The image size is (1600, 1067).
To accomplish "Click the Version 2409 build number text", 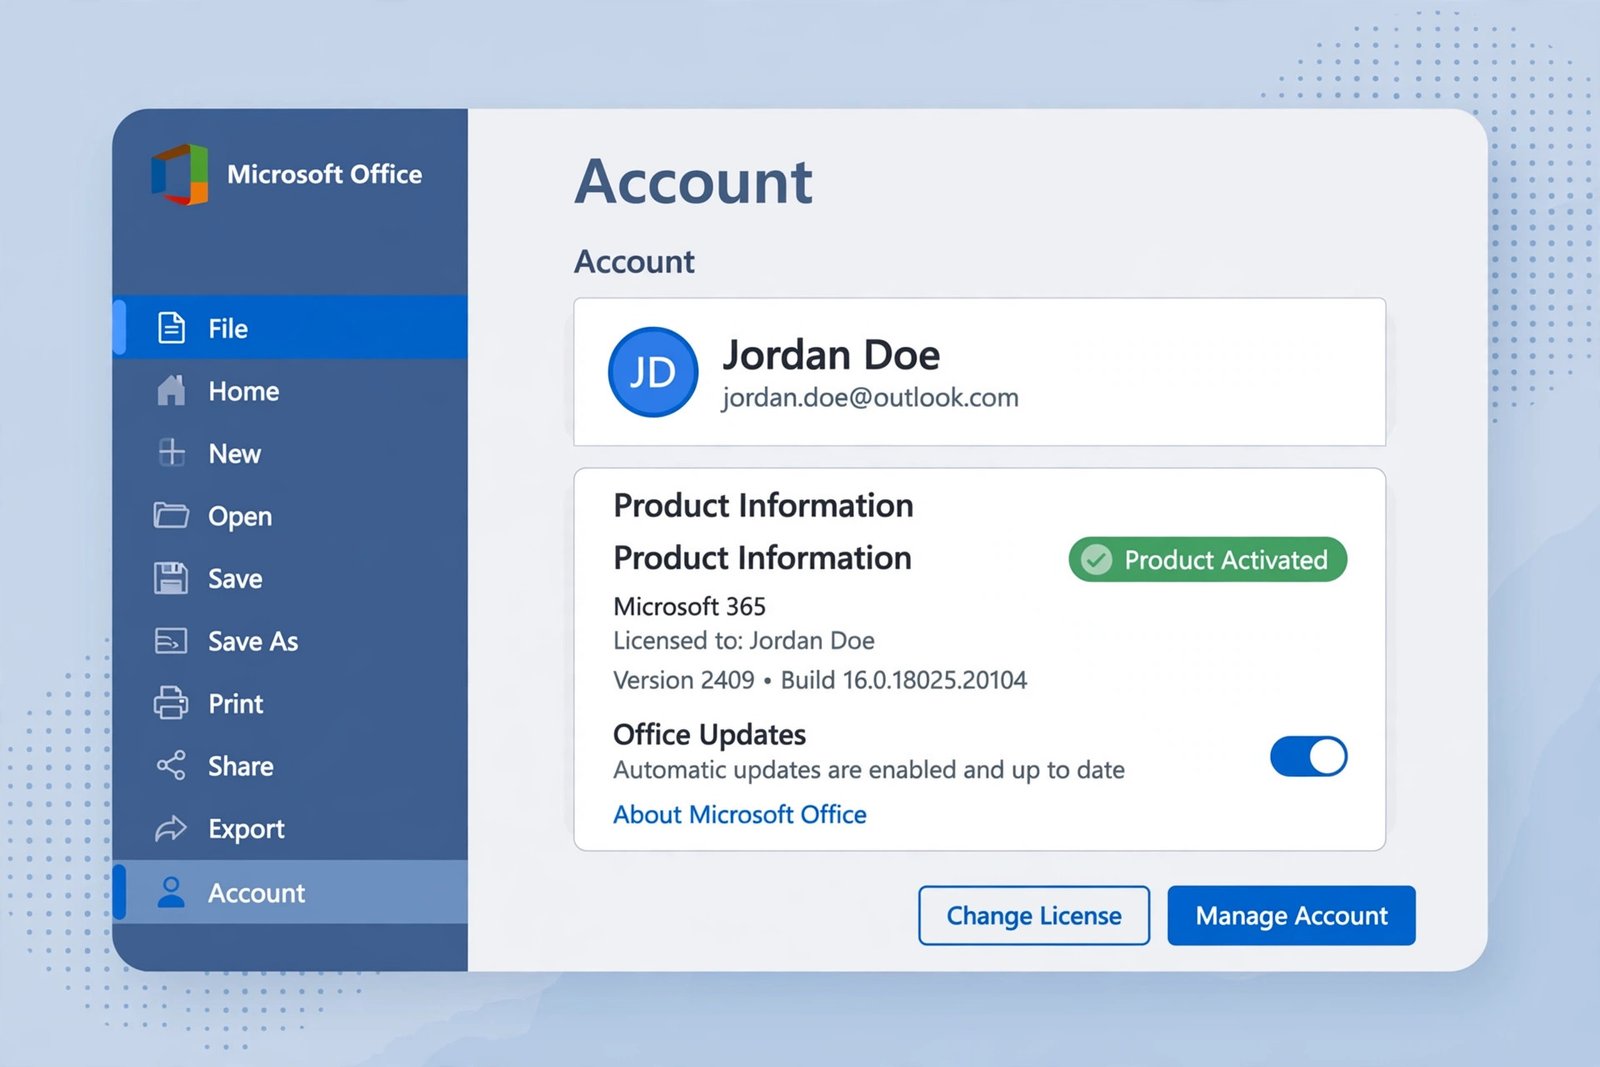I will tap(820, 680).
